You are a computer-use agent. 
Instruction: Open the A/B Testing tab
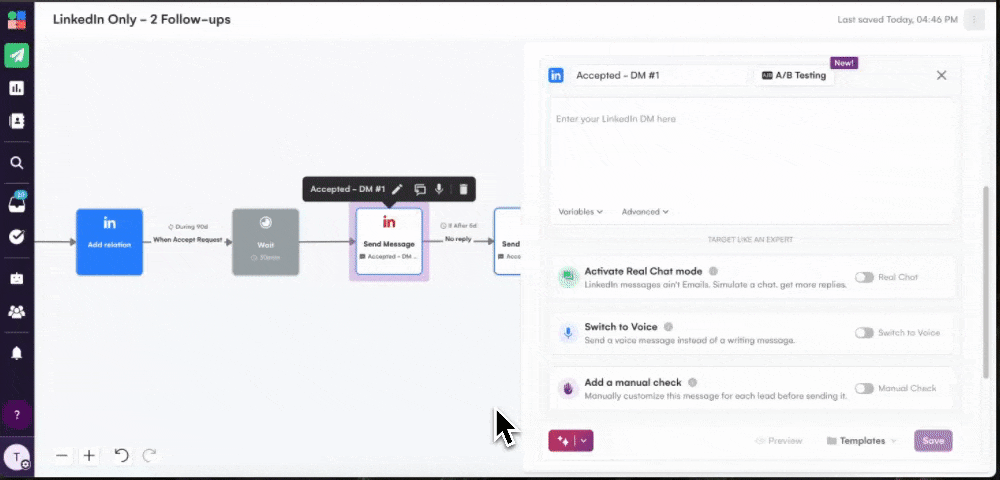pos(795,76)
